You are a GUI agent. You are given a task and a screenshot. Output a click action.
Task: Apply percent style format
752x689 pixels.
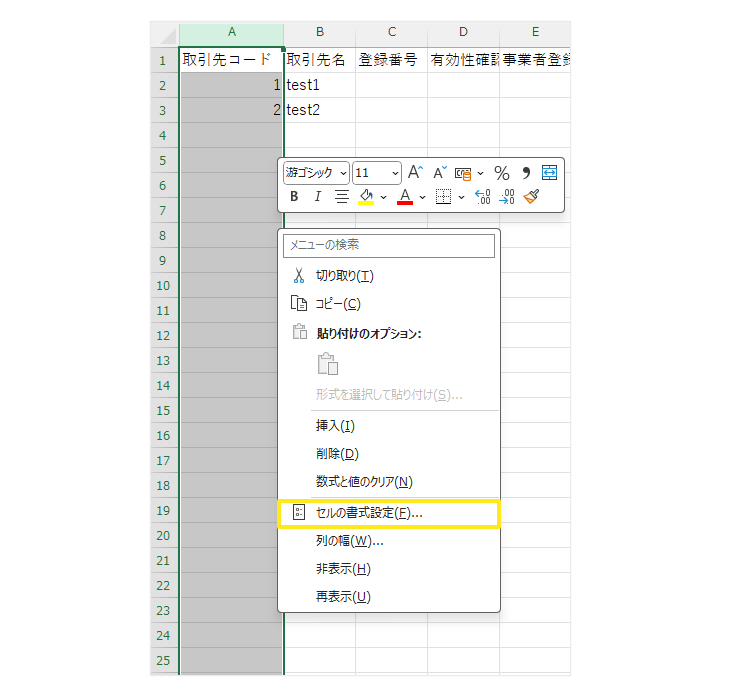(x=502, y=173)
